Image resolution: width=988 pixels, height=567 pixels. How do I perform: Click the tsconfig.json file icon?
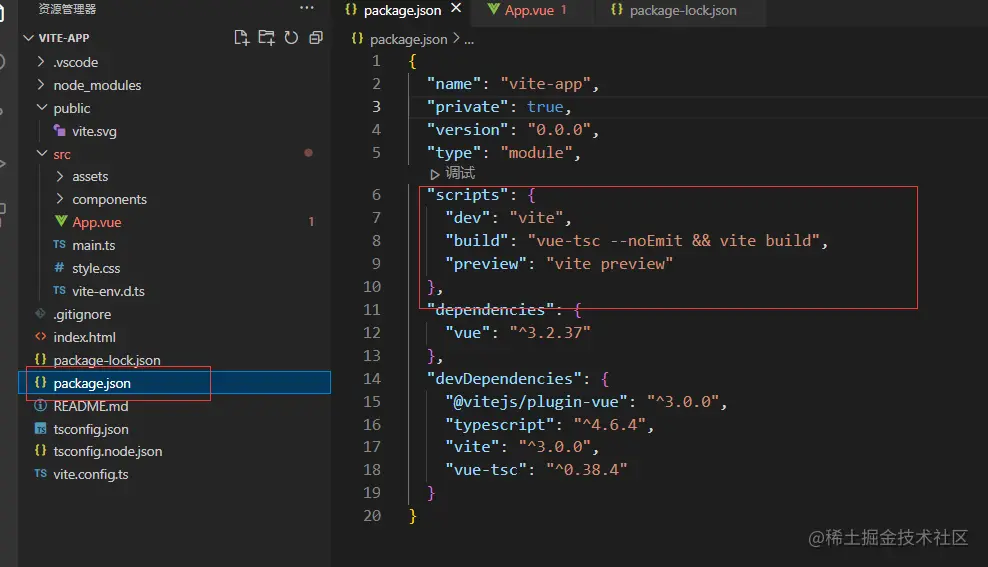40,429
